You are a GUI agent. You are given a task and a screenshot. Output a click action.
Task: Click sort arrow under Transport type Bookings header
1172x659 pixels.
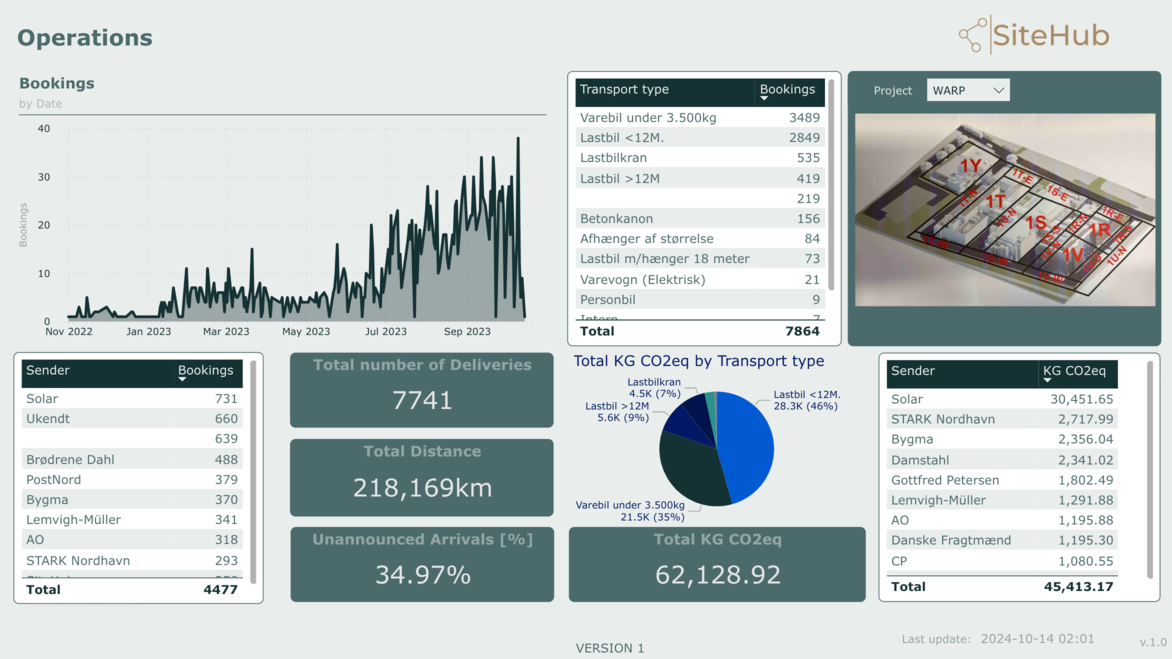(x=764, y=99)
